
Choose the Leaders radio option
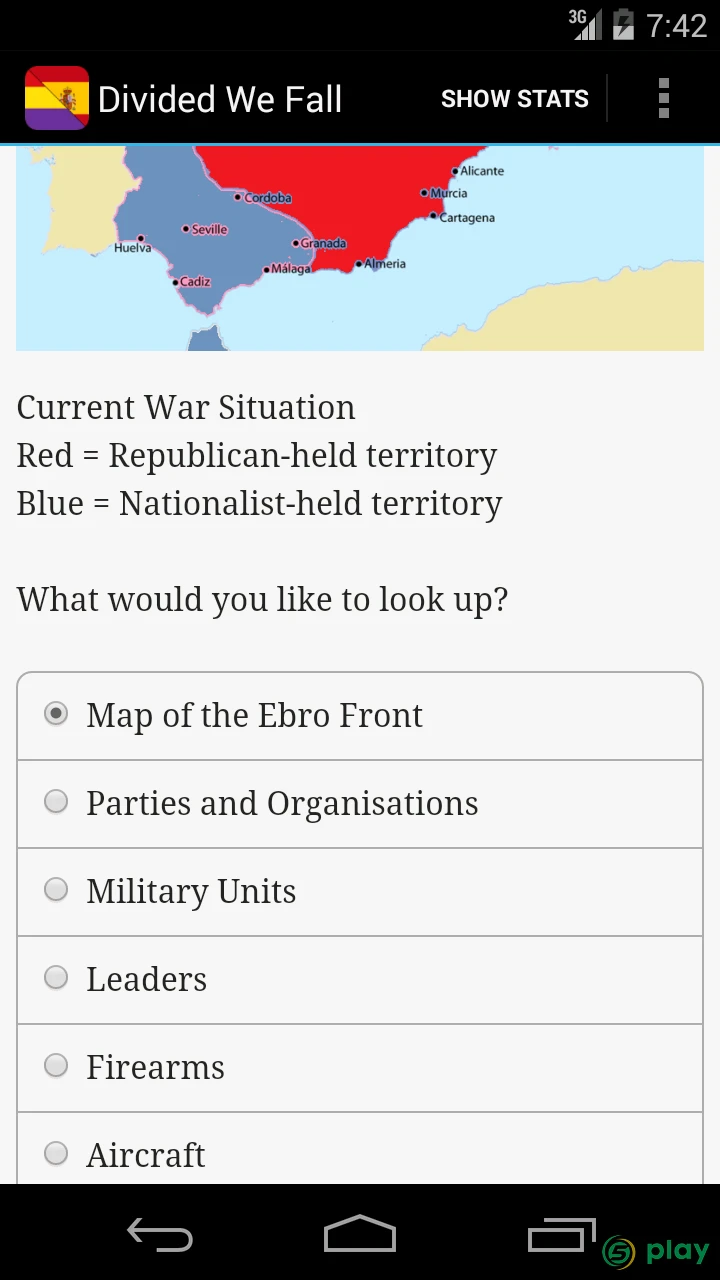pyautogui.click(x=360, y=980)
